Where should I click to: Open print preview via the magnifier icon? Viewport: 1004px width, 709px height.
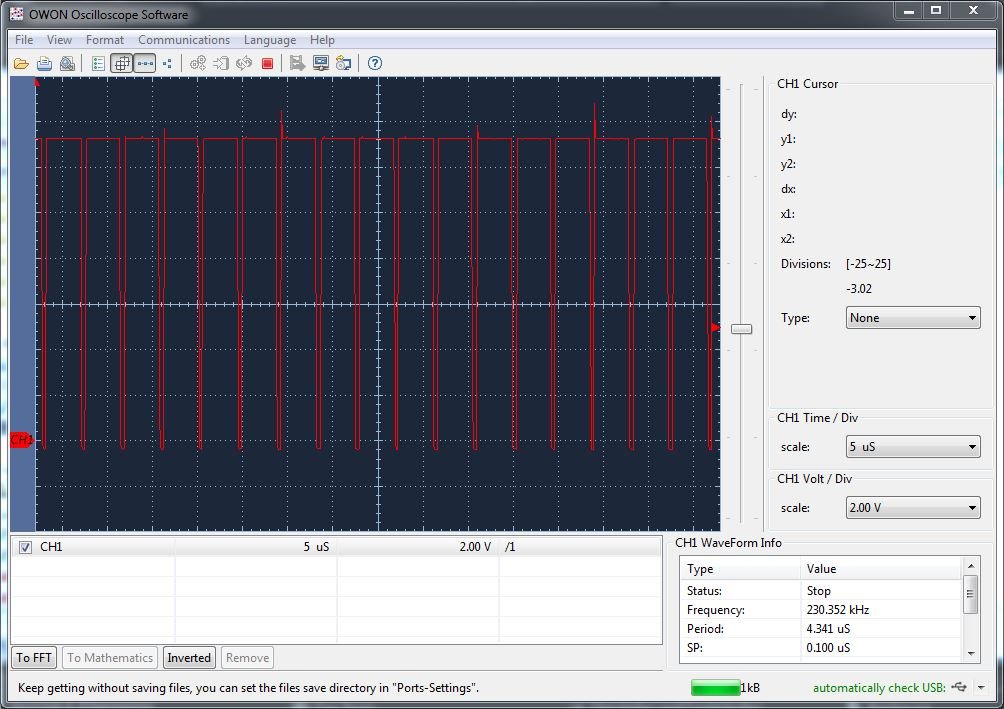click(67, 63)
